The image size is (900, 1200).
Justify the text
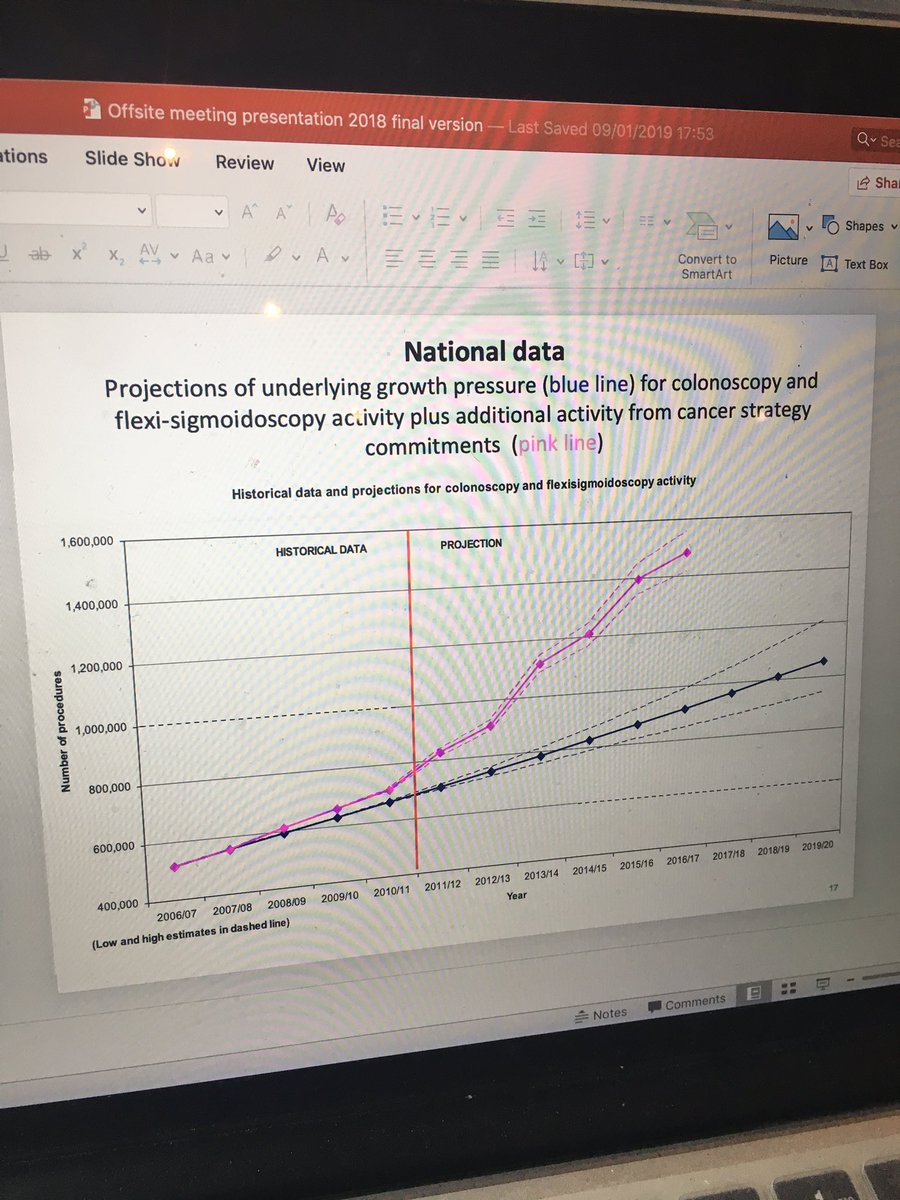[x=490, y=261]
